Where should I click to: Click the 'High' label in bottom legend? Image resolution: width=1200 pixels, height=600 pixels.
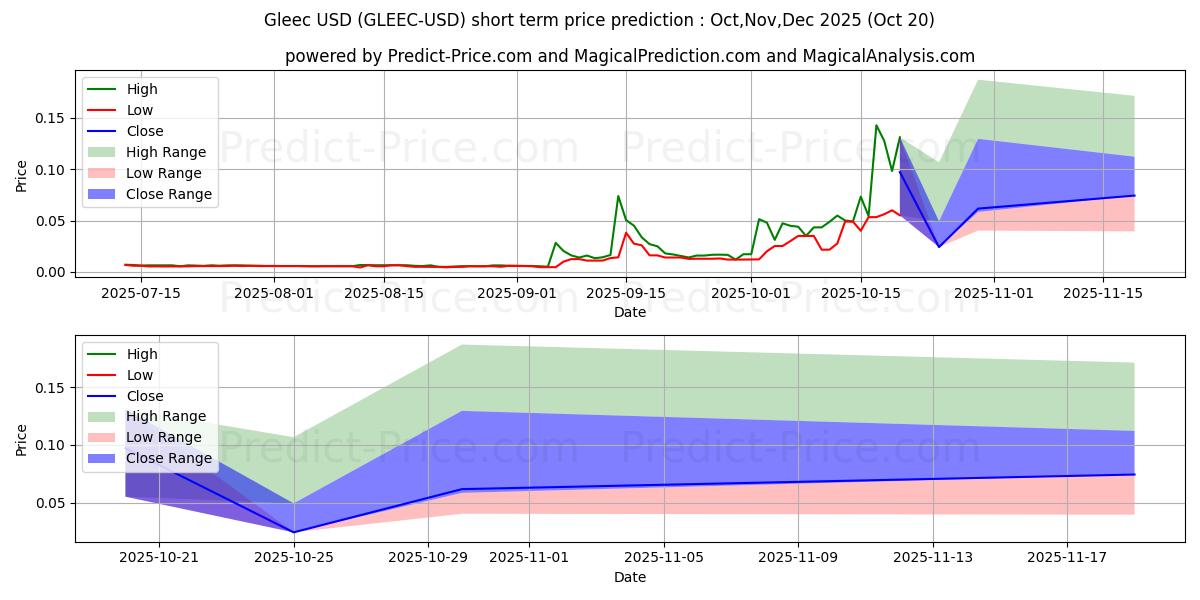(142, 354)
